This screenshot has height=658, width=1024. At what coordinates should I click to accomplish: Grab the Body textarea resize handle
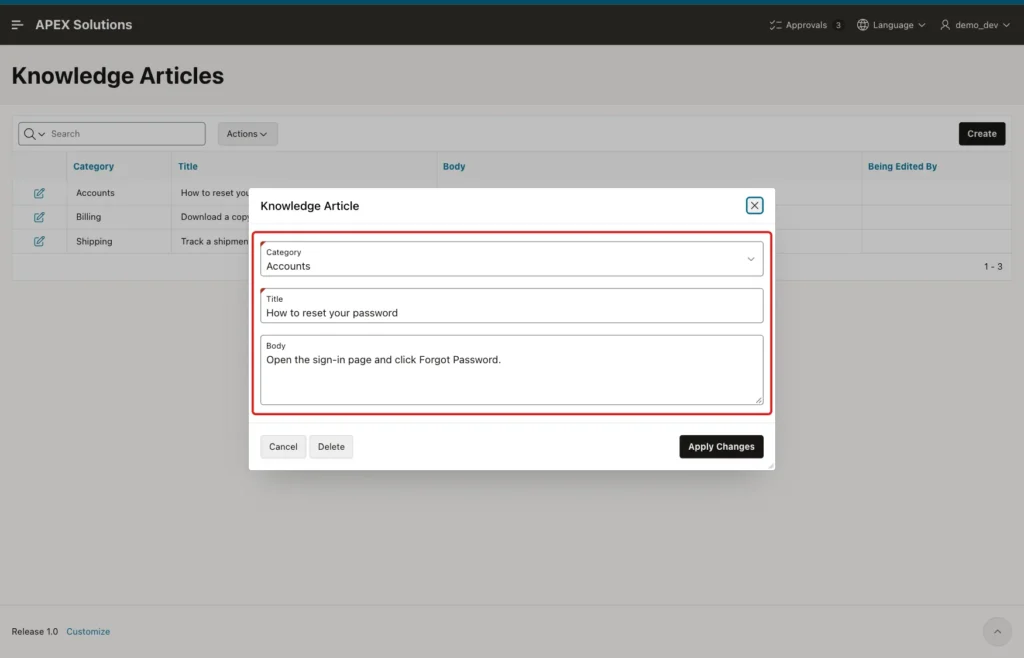tap(758, 400)
